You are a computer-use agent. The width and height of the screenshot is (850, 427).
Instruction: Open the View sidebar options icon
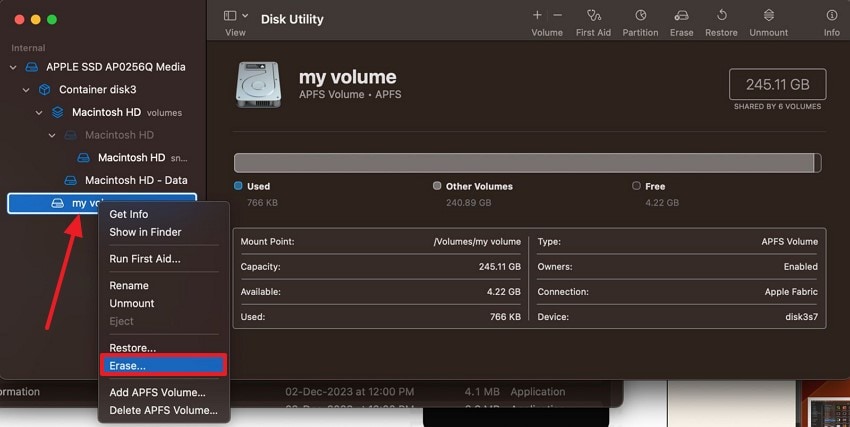(x=230, y=16)
